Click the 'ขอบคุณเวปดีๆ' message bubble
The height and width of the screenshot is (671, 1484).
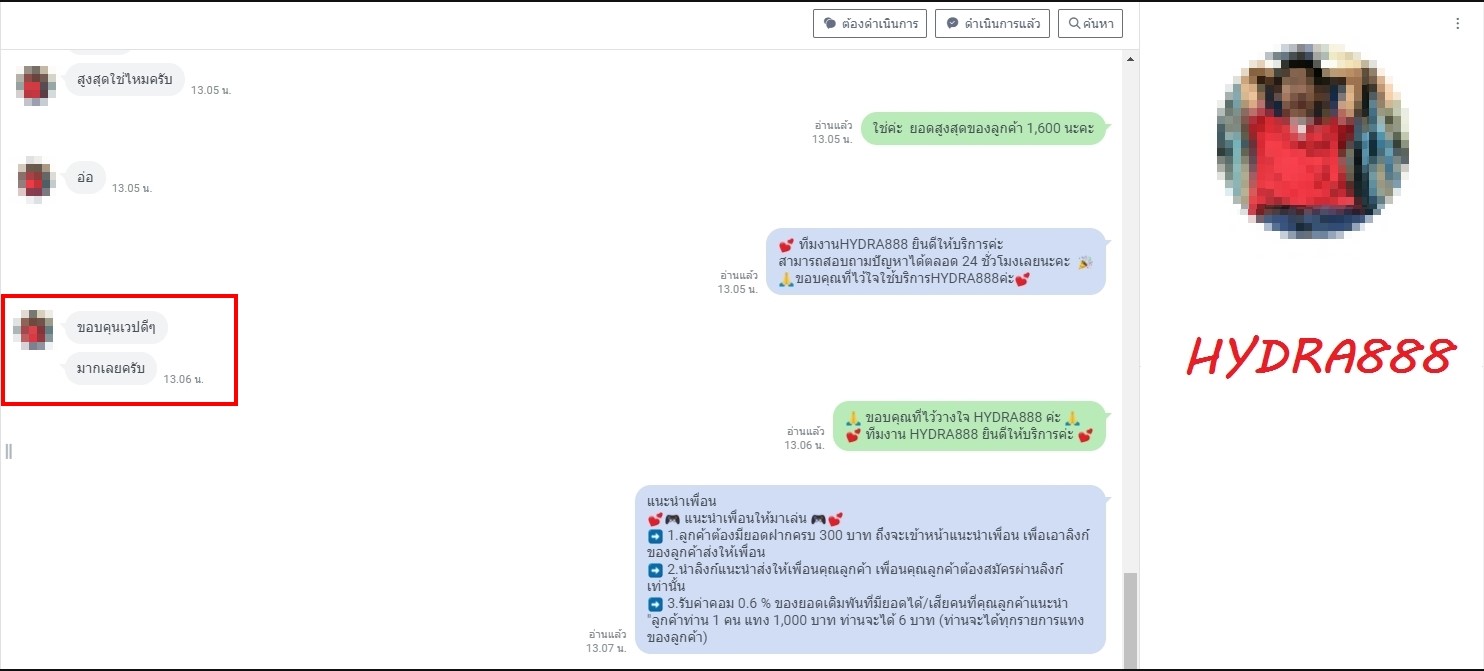click(116, 328)
